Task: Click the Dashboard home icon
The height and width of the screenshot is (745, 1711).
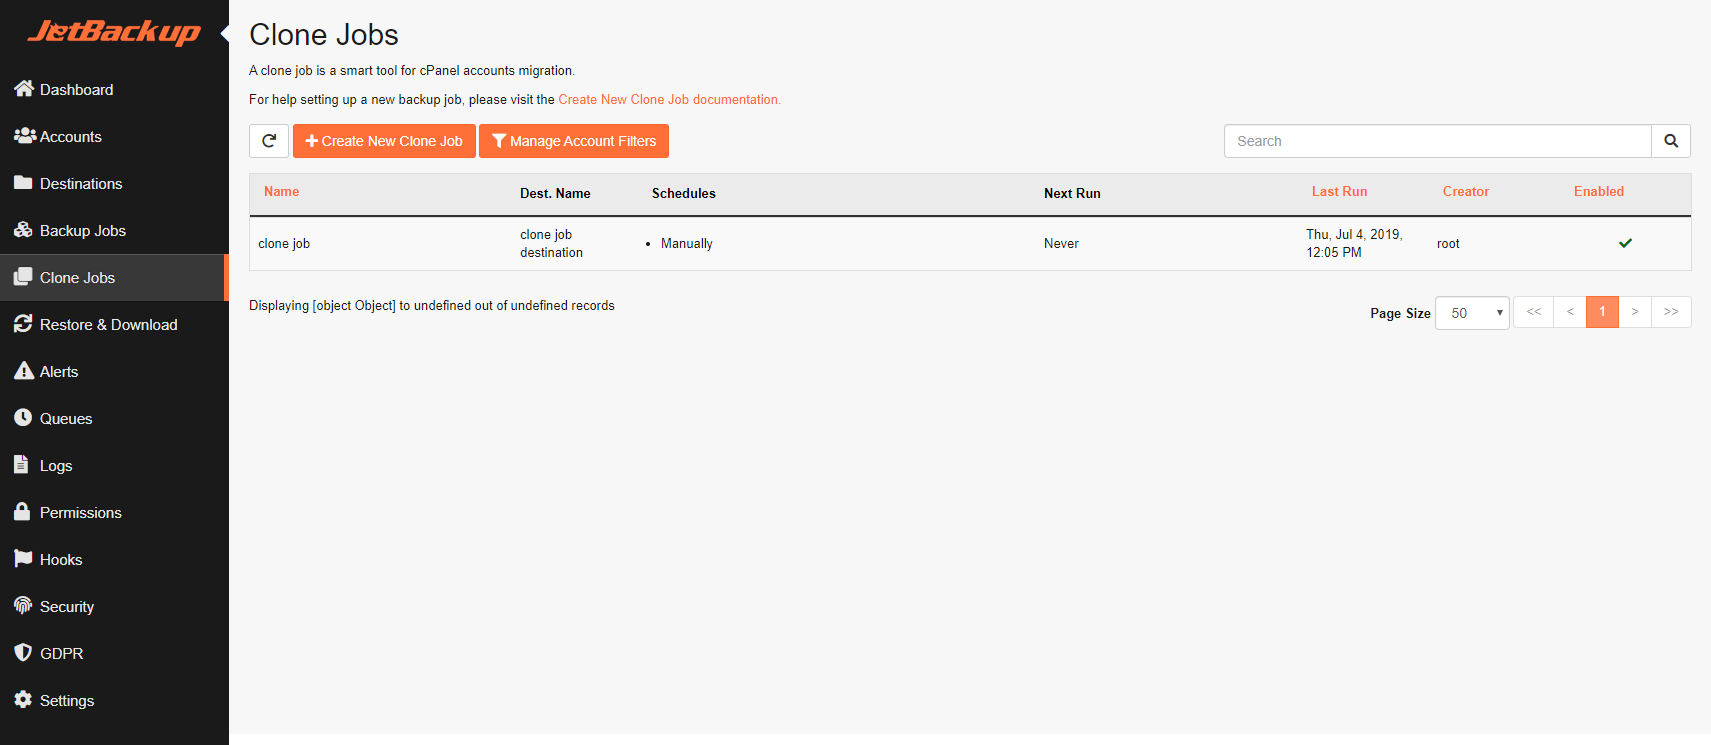Action: coord(24,89)
